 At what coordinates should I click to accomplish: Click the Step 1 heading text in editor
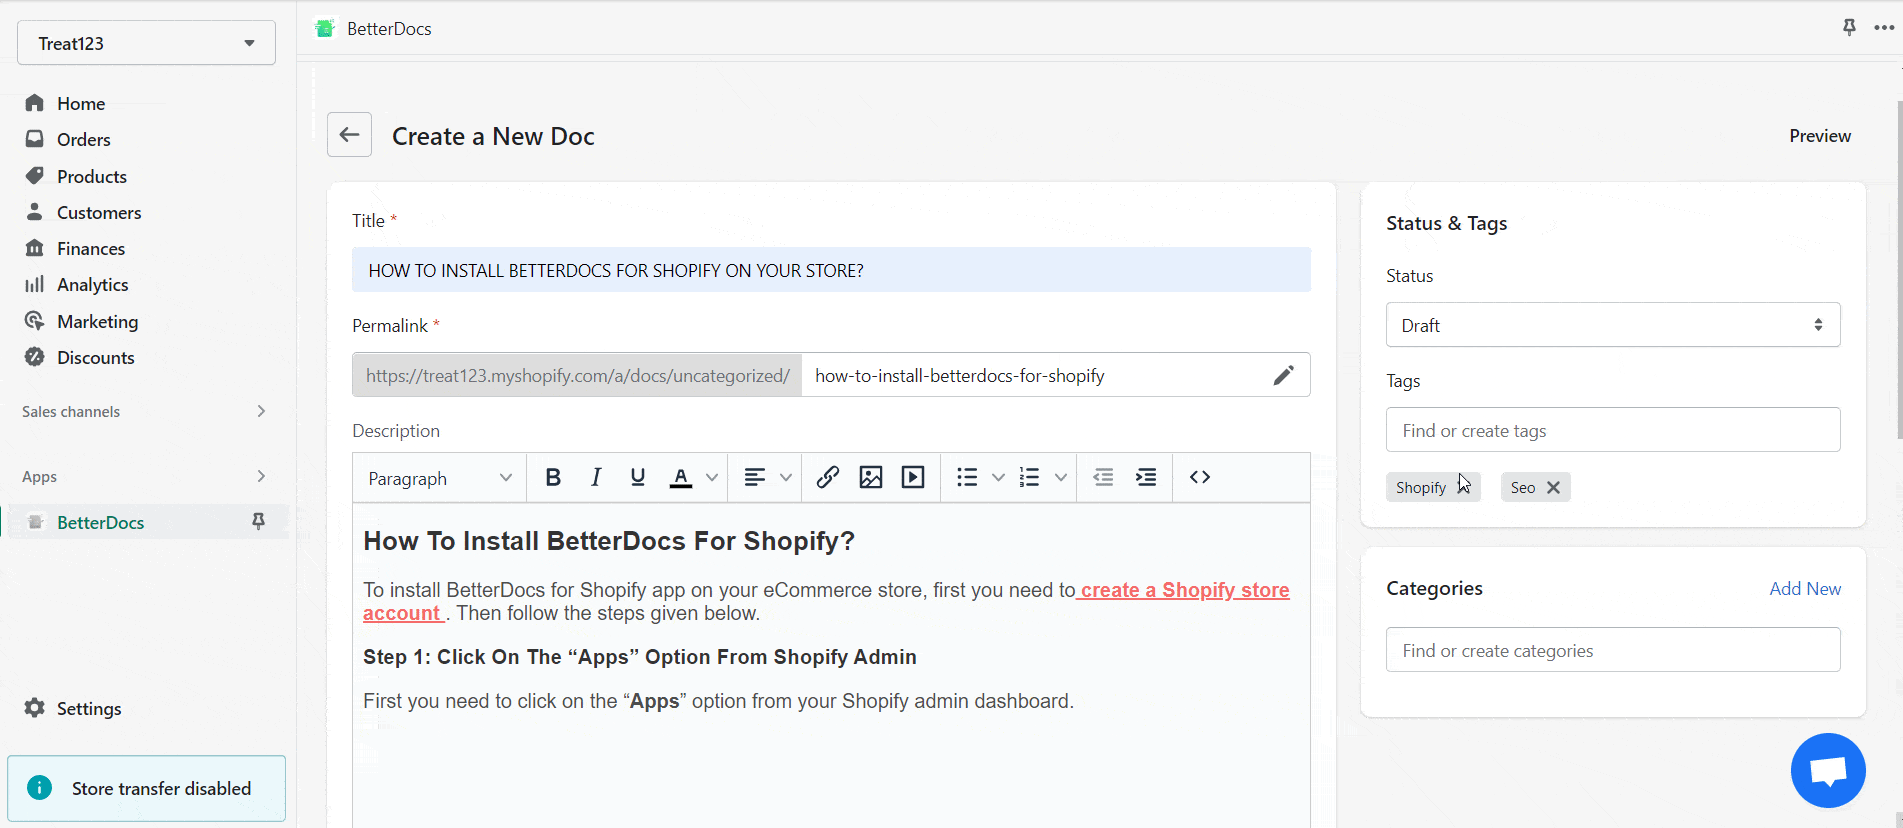[x=640, y=657]
